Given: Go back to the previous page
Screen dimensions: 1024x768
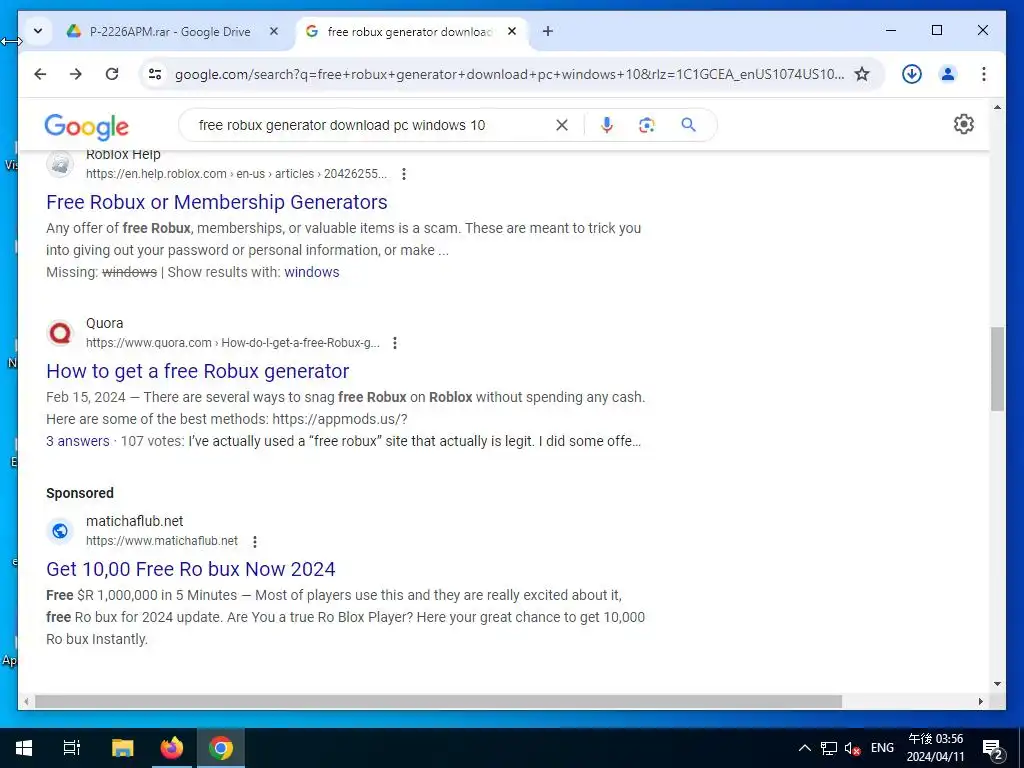Looking at the screenshot, I should click(x=40, y=74).
